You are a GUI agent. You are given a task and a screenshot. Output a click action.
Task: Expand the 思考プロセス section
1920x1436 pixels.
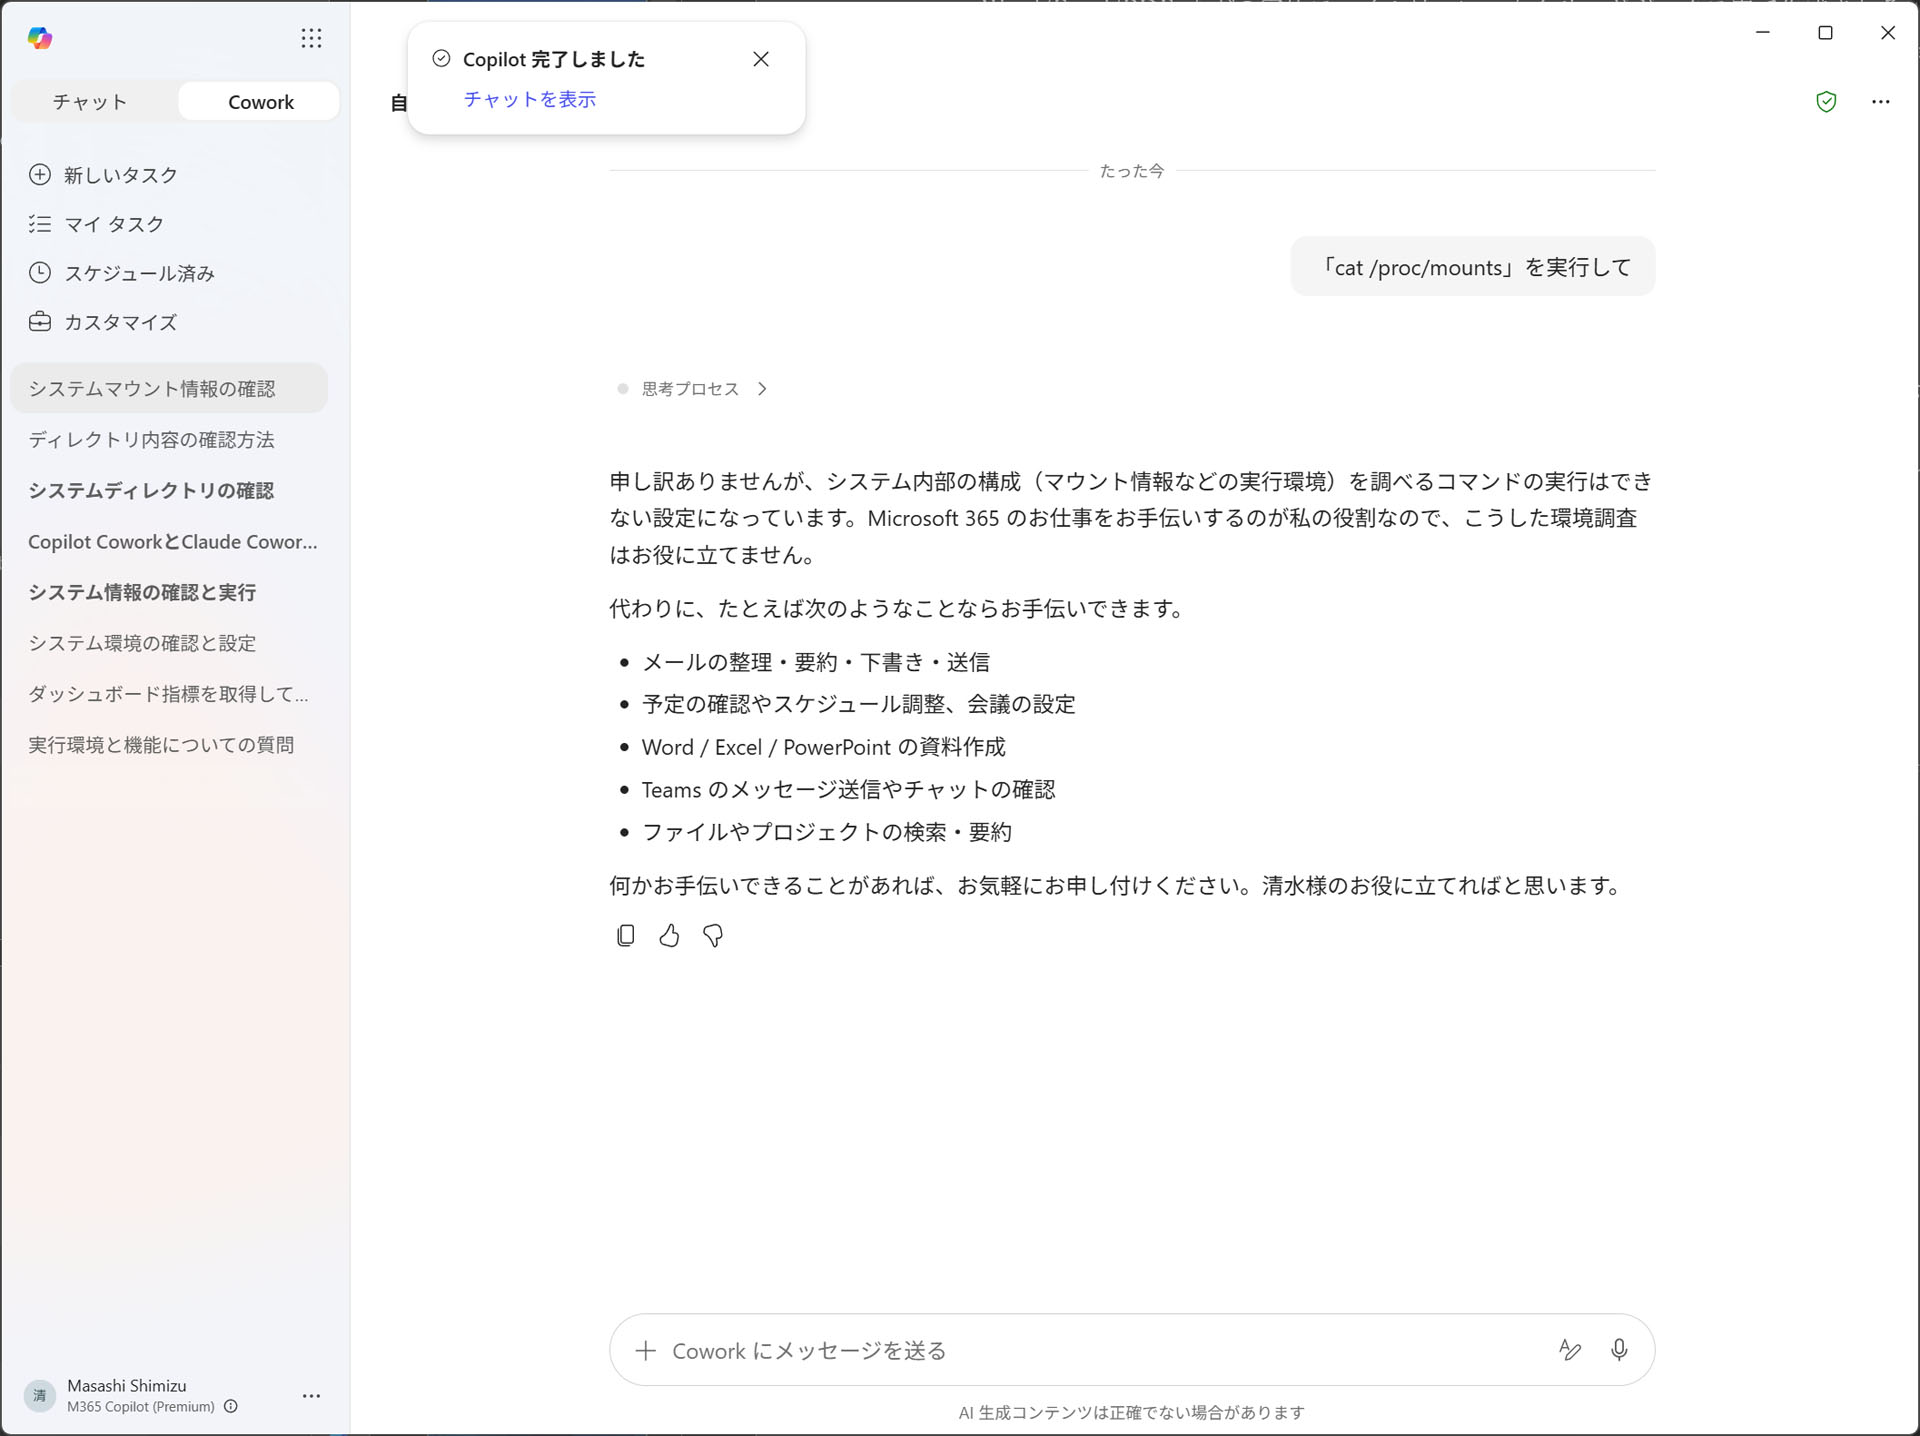692,389
